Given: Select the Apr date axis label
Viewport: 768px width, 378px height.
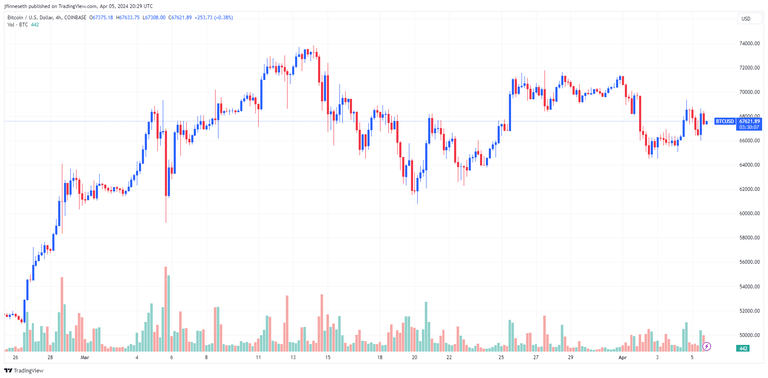Looking at the screenshot, I should tap(623, 358).
